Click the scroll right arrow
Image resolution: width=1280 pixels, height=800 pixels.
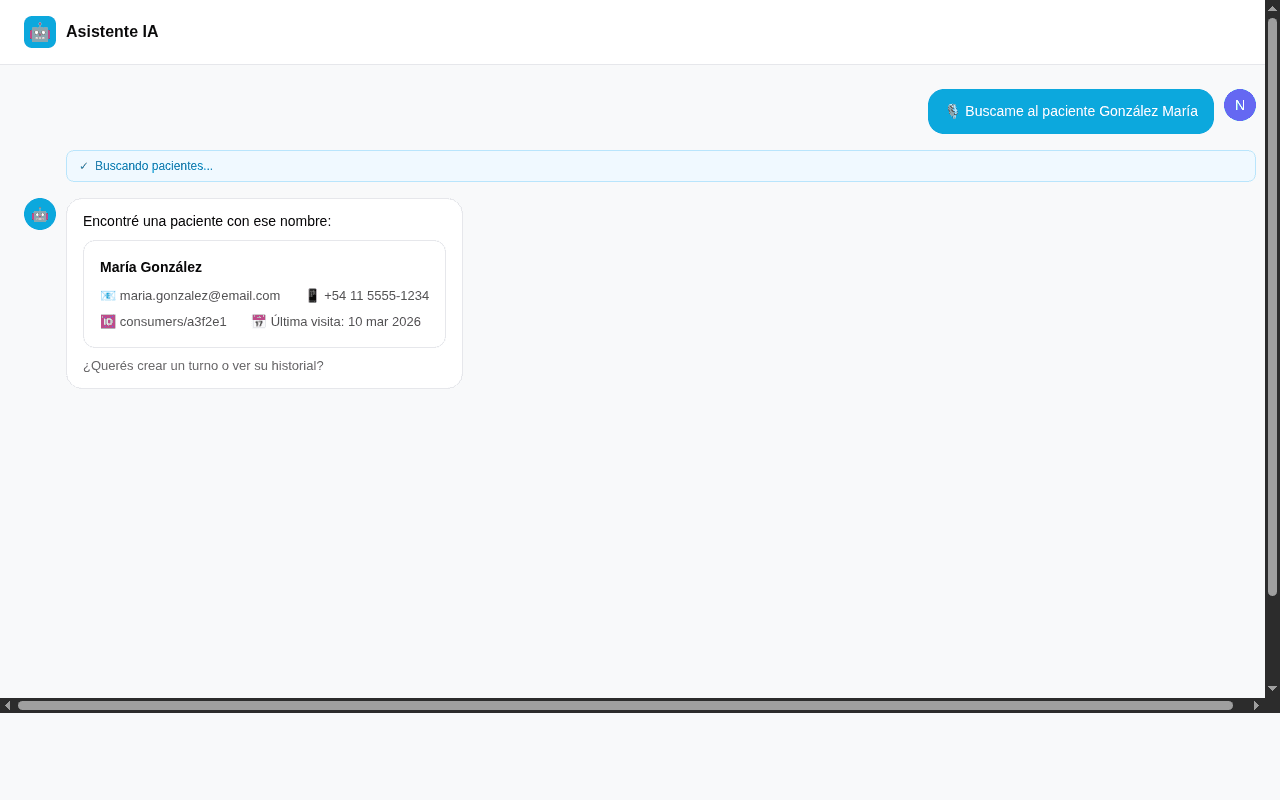1257,705
